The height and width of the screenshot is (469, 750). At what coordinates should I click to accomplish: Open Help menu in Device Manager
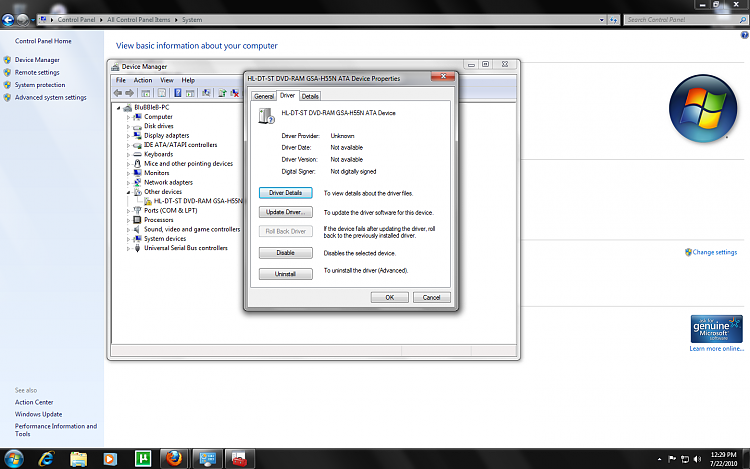pyautogui.click(x=188, y=80)
